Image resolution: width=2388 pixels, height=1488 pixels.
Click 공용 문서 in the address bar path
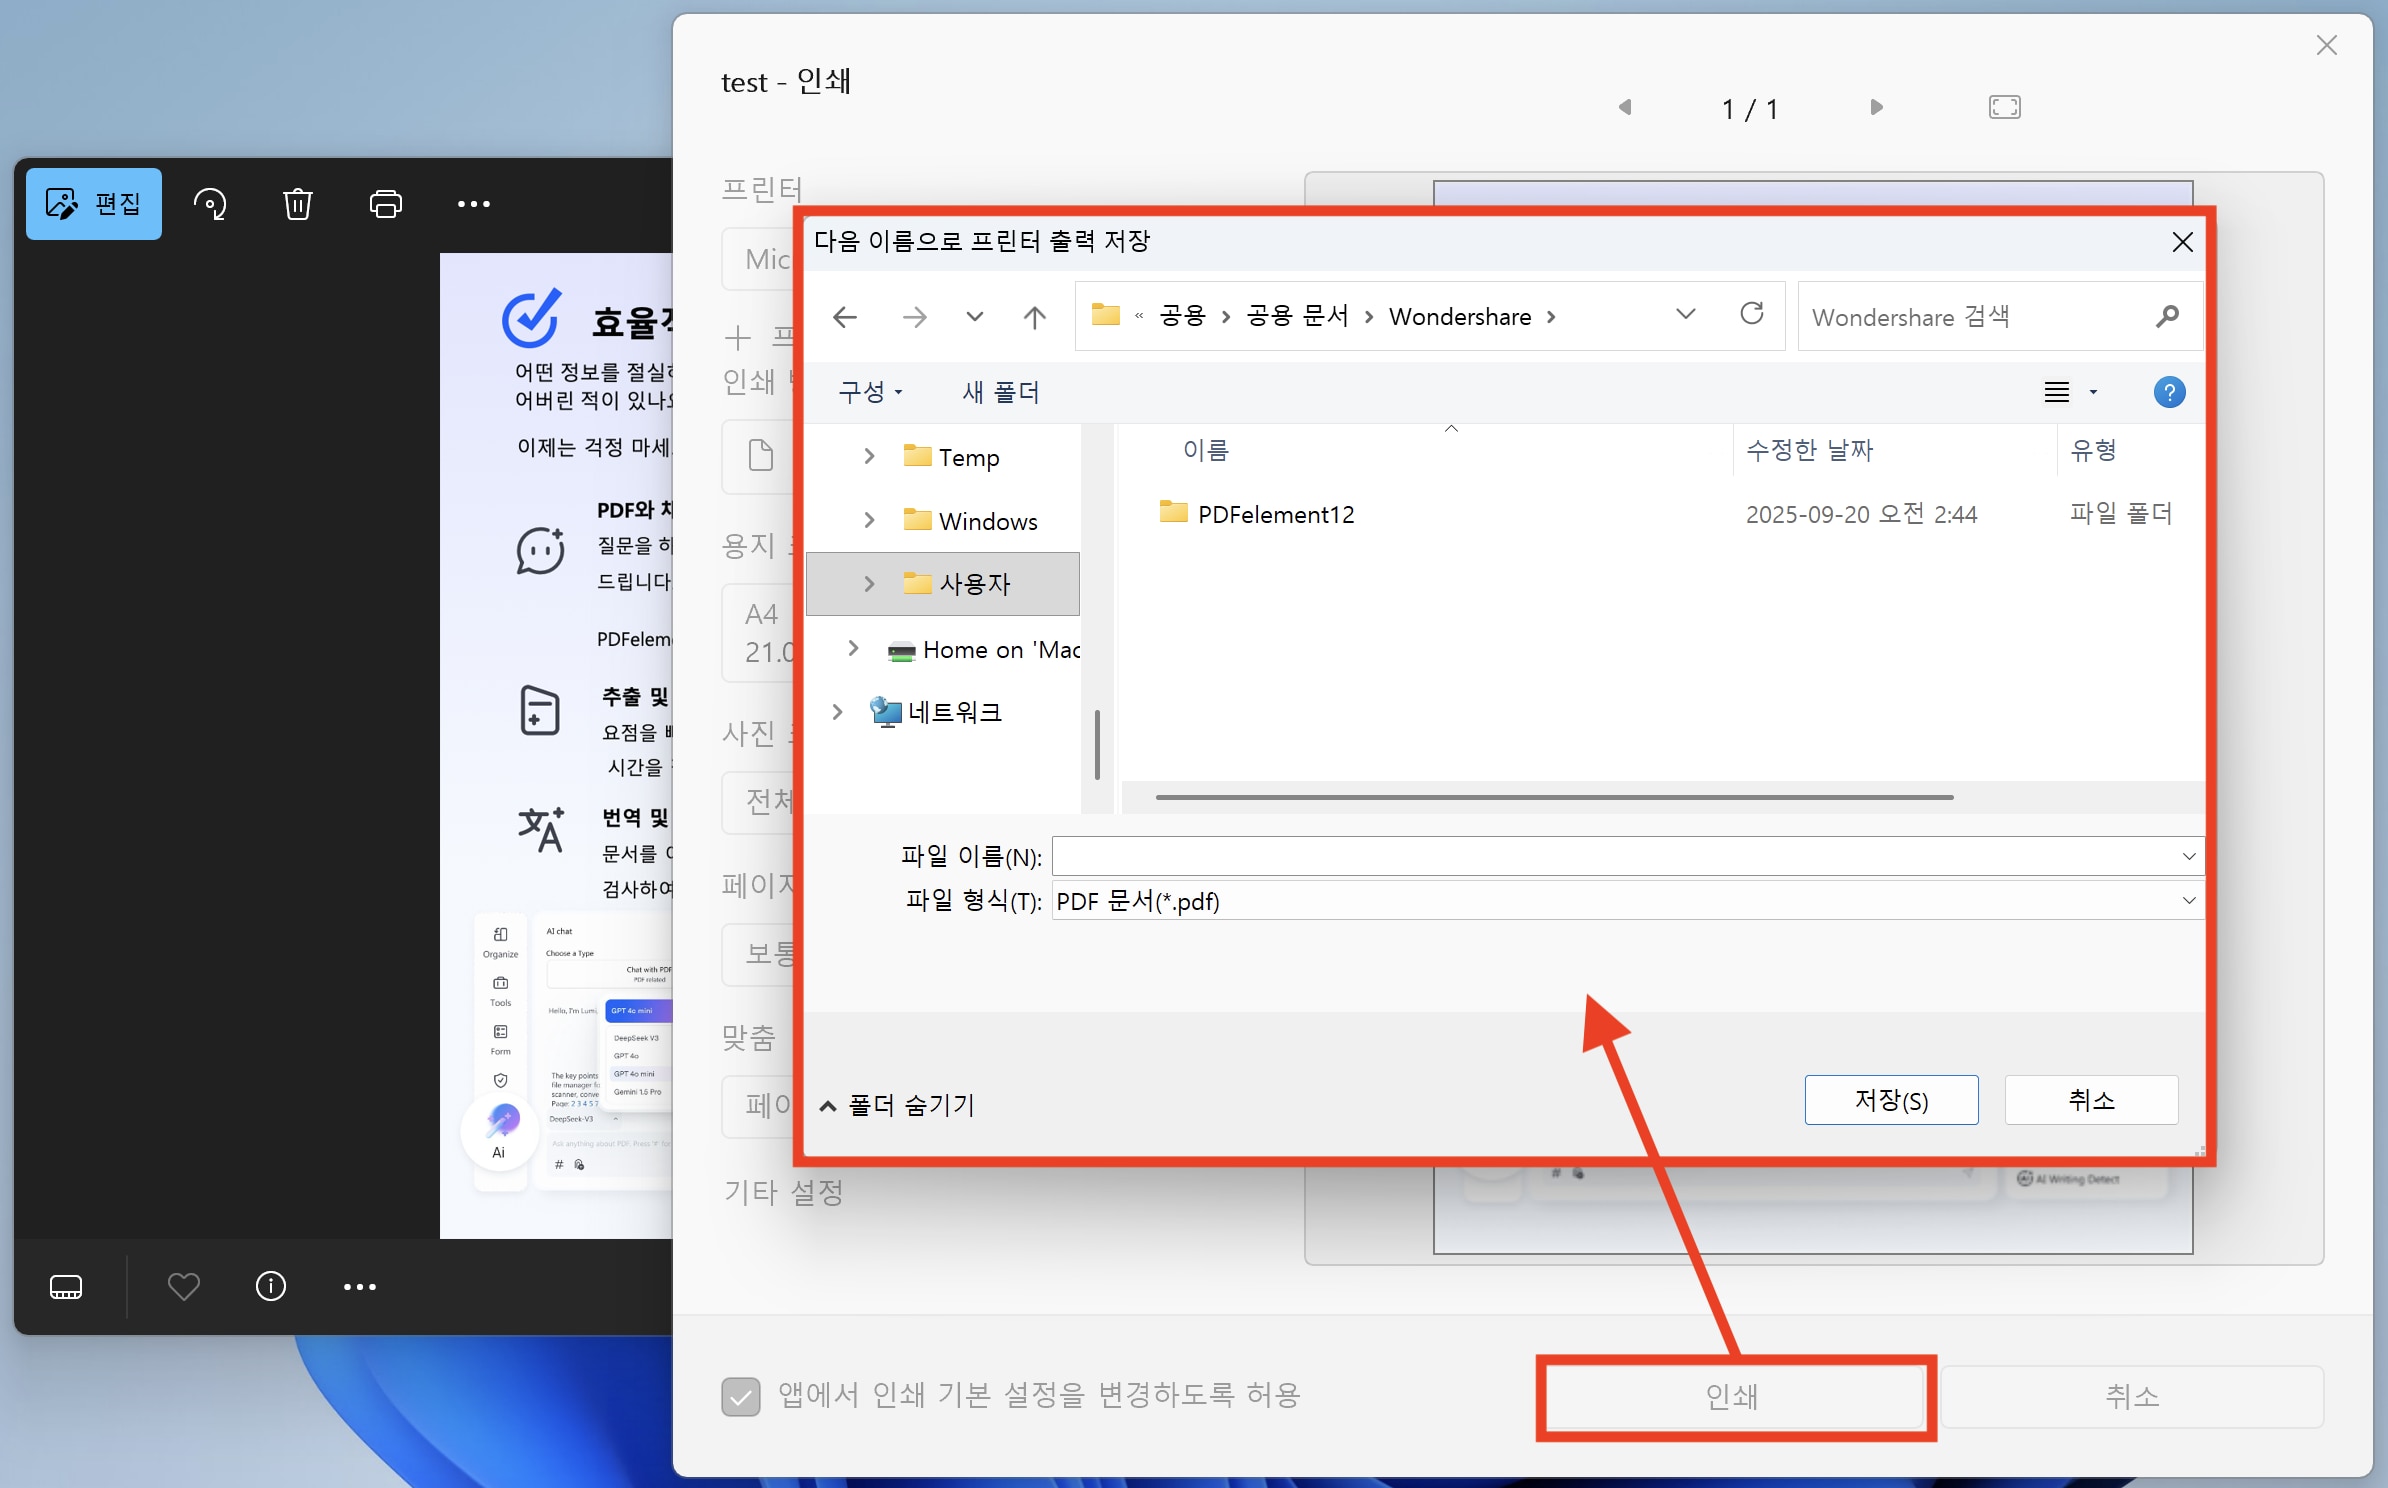pos(1295,315)
